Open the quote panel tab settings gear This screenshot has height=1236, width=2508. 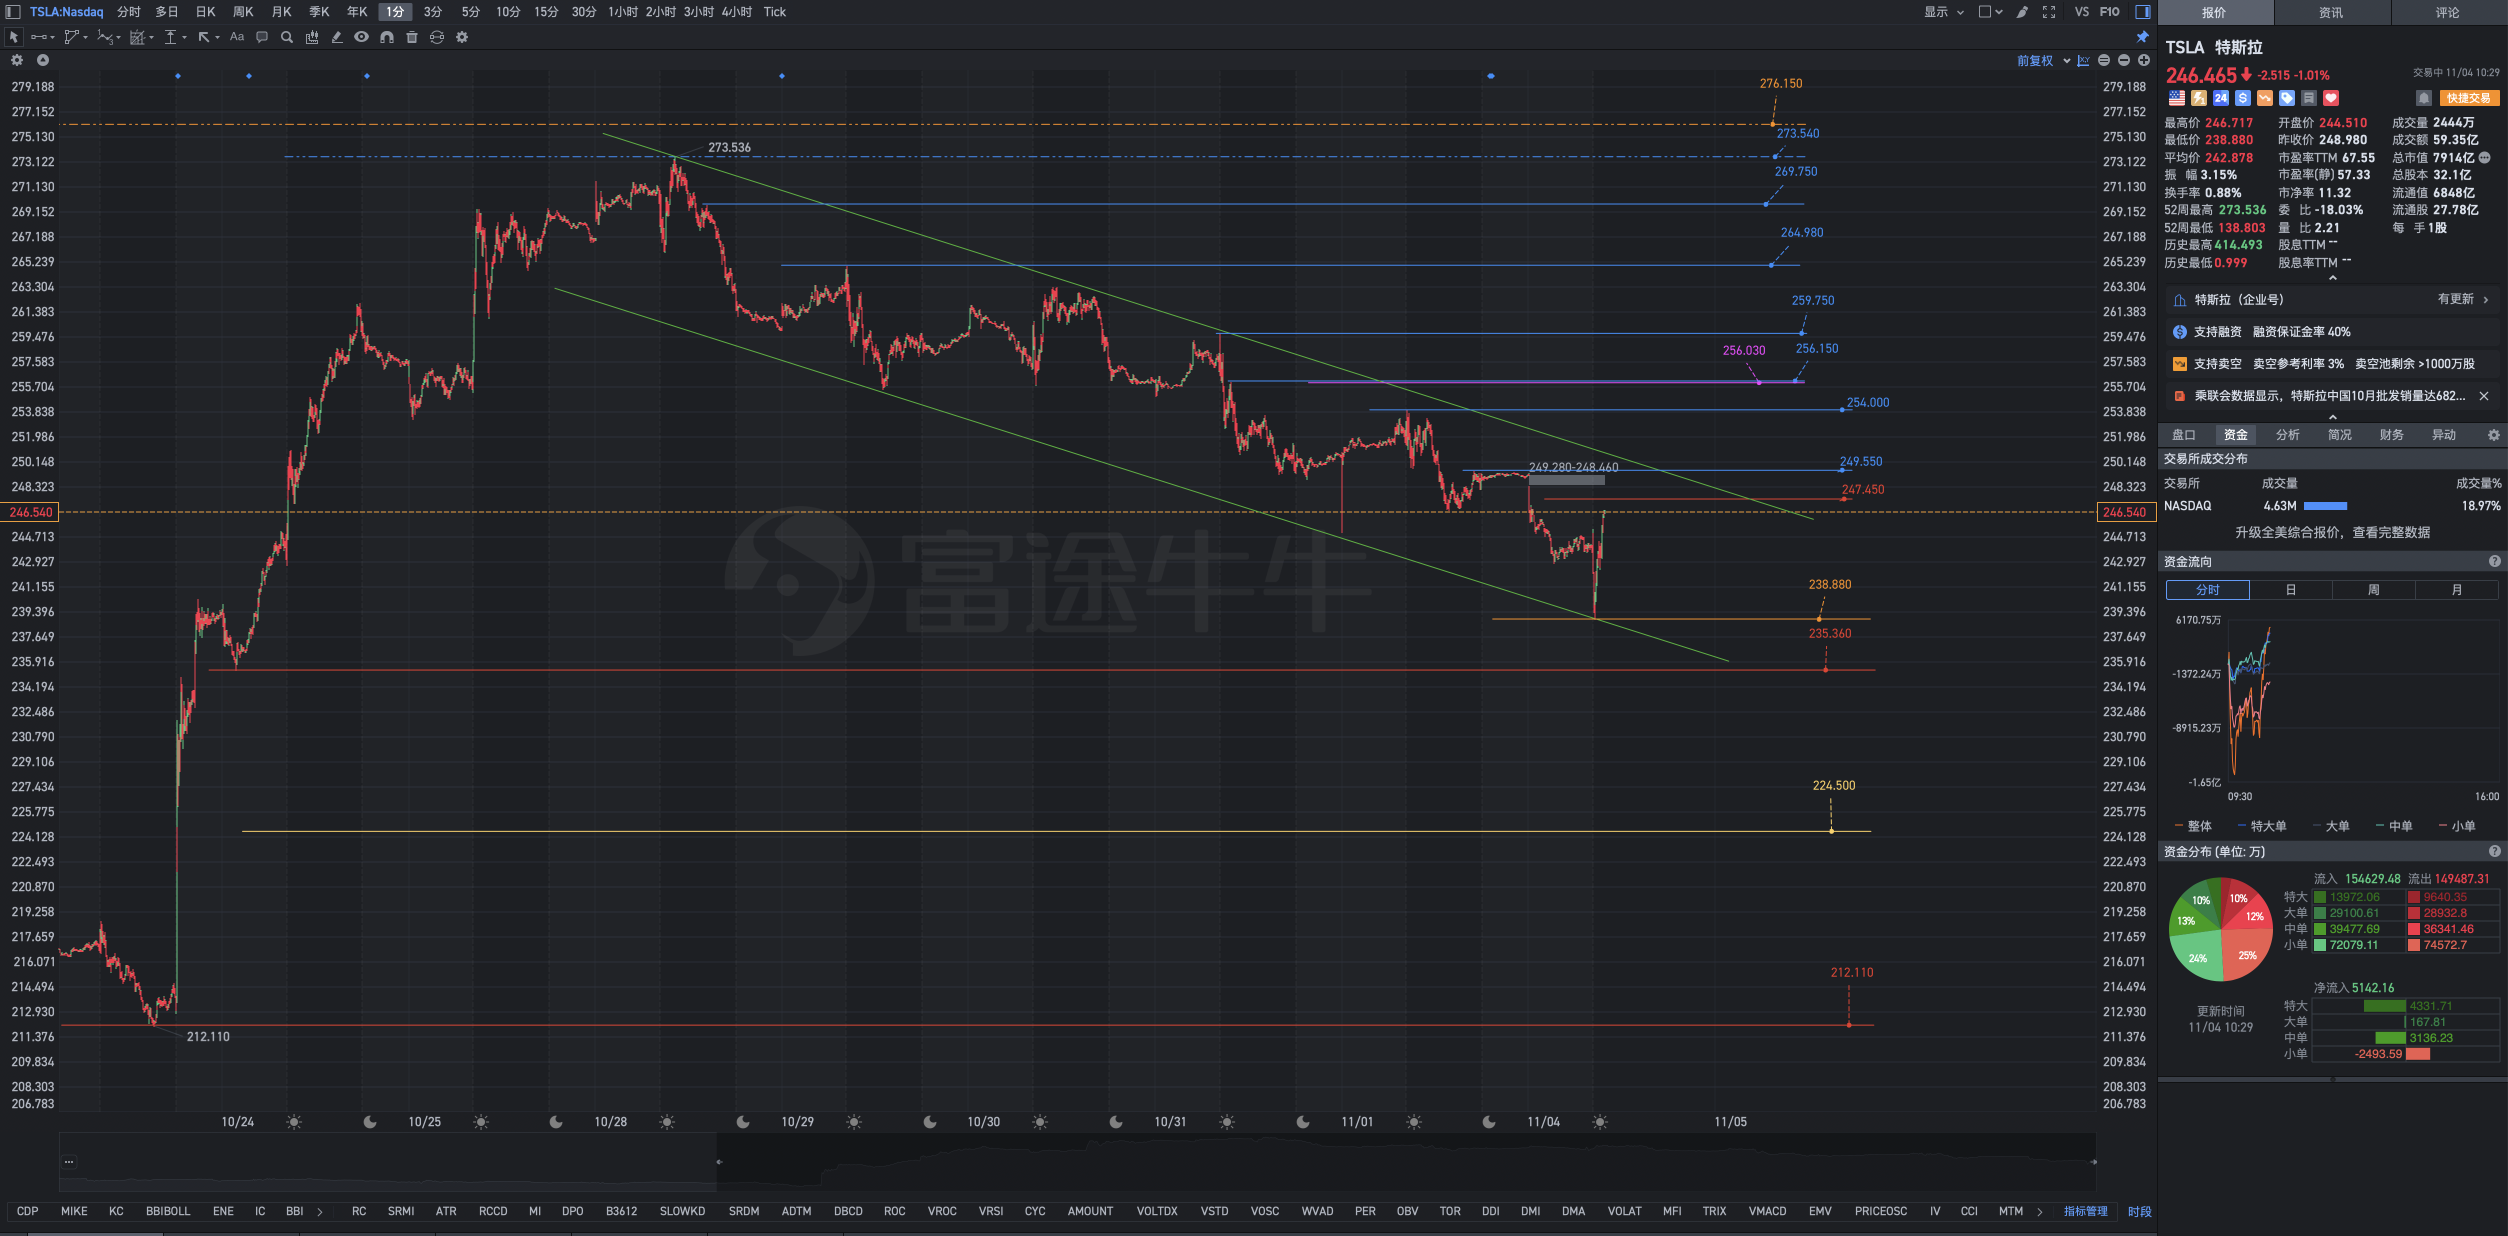click(2494, 435)
